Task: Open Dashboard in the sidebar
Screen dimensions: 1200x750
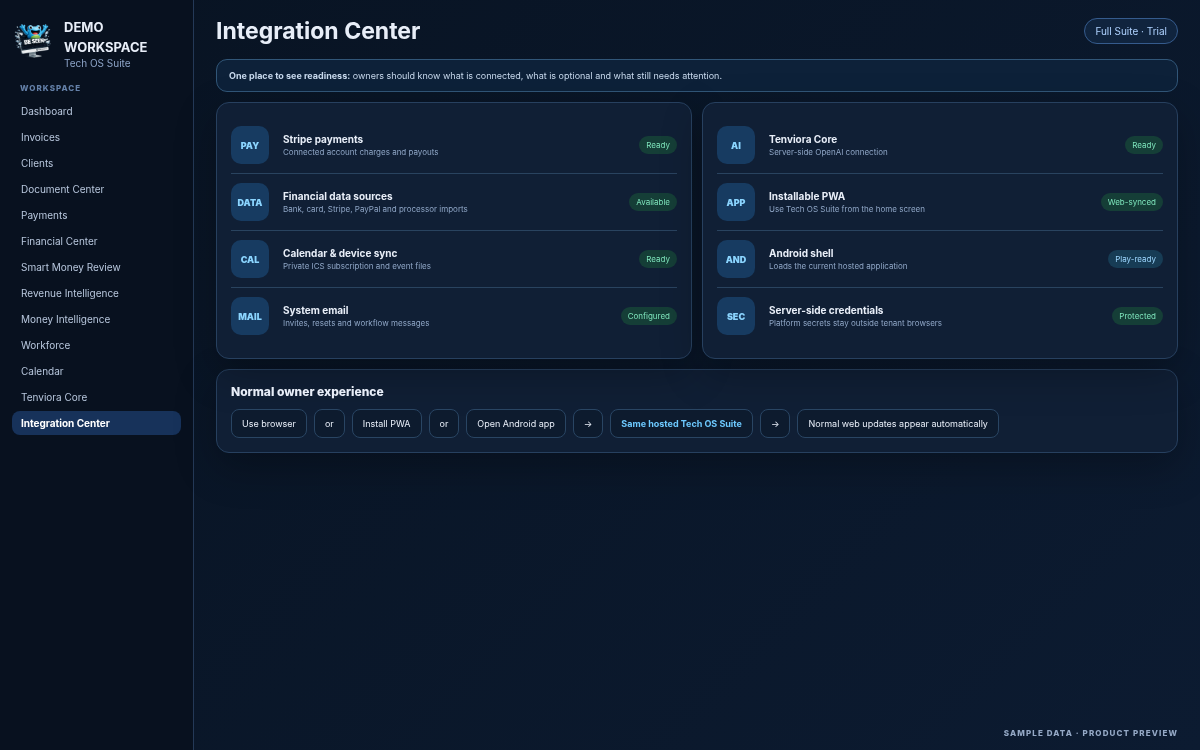Action: tap(96, 111)
